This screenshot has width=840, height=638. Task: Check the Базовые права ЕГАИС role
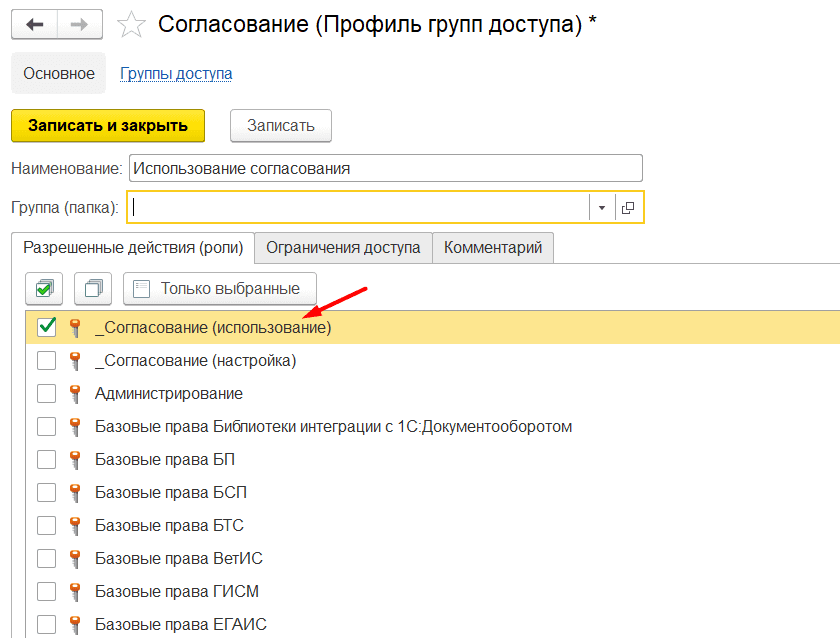pyautogui.click(x=47, y=624)
